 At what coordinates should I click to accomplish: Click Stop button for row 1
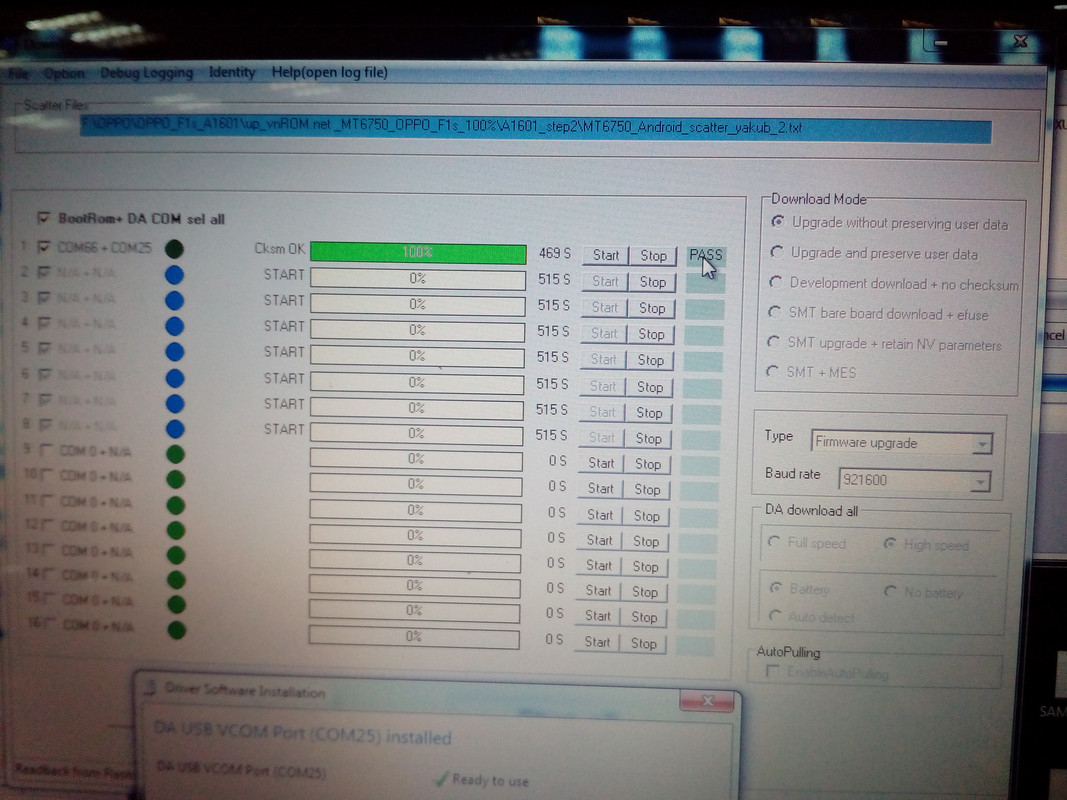pos(653,256)
